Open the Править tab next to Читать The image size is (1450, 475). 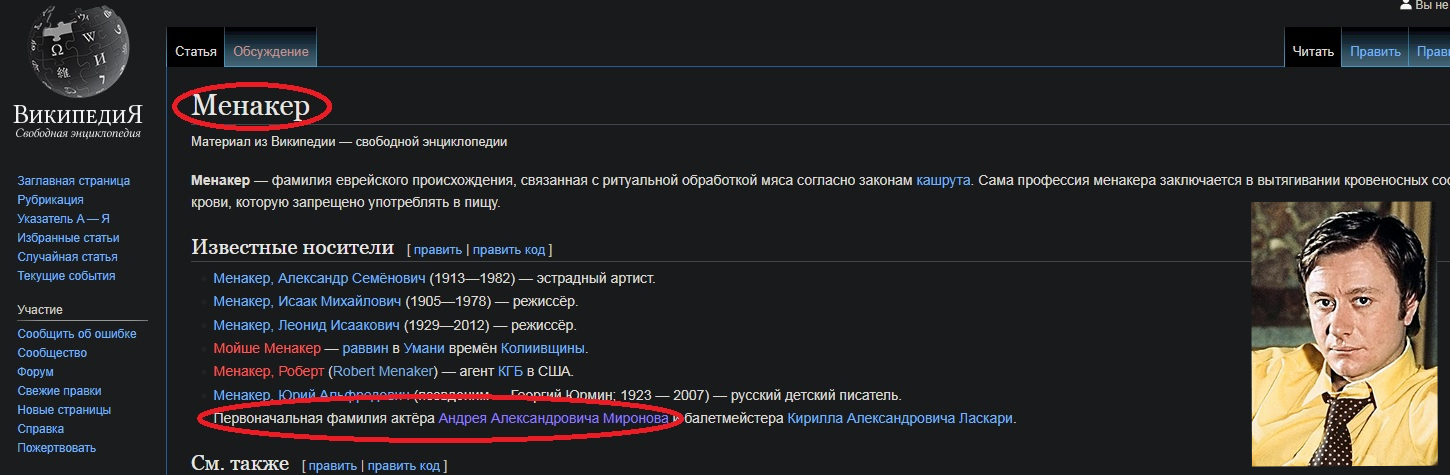click(1374, 51)
